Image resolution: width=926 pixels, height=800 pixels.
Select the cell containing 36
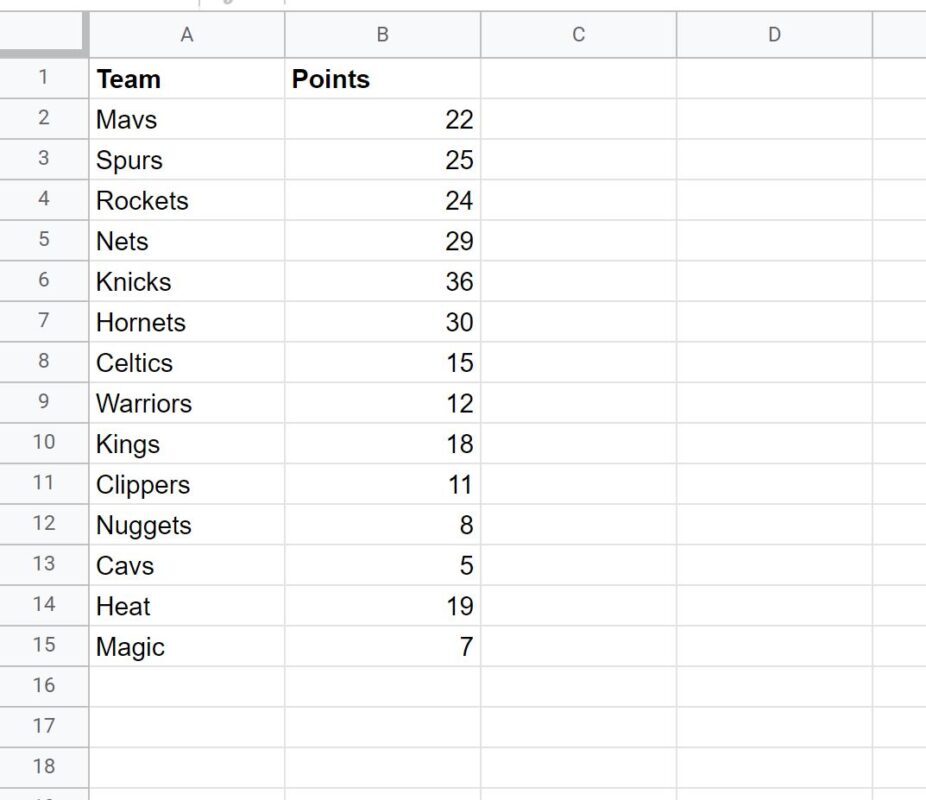click(x=383, y=282)
